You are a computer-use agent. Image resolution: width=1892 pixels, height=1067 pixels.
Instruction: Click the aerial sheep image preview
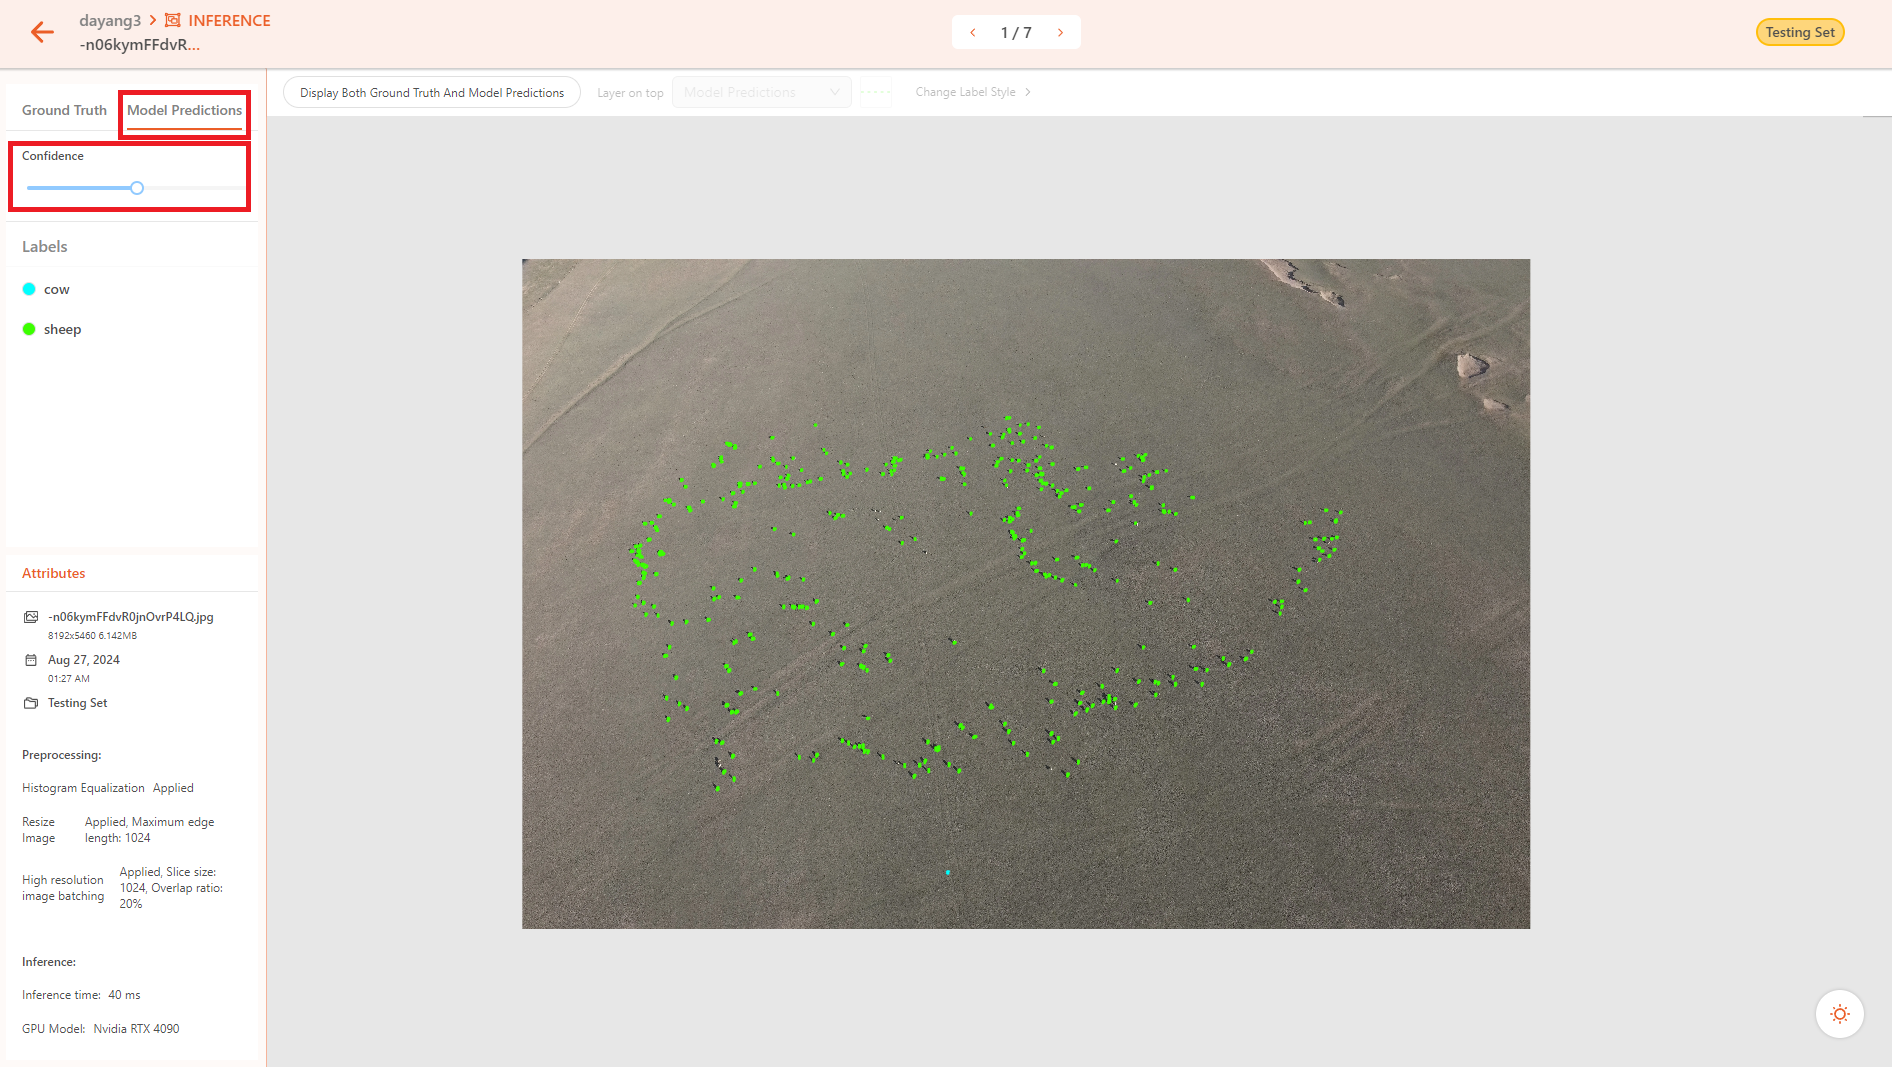(x=1026, y=594)
